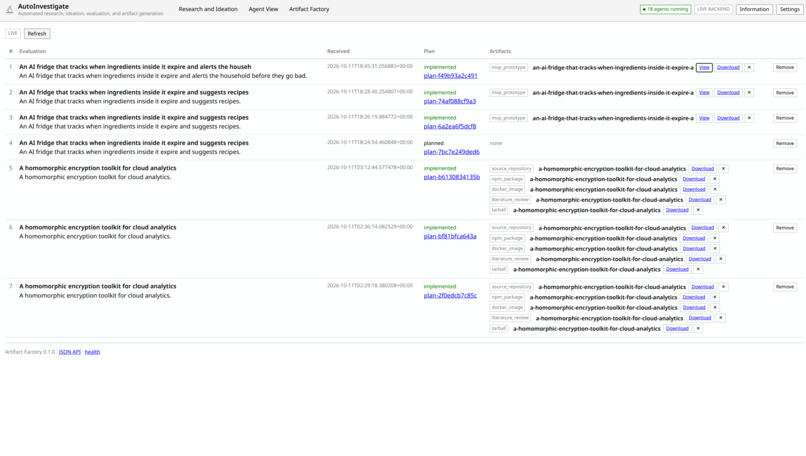Open plan-2f0edcb7c85c link

tap(450, 296)
